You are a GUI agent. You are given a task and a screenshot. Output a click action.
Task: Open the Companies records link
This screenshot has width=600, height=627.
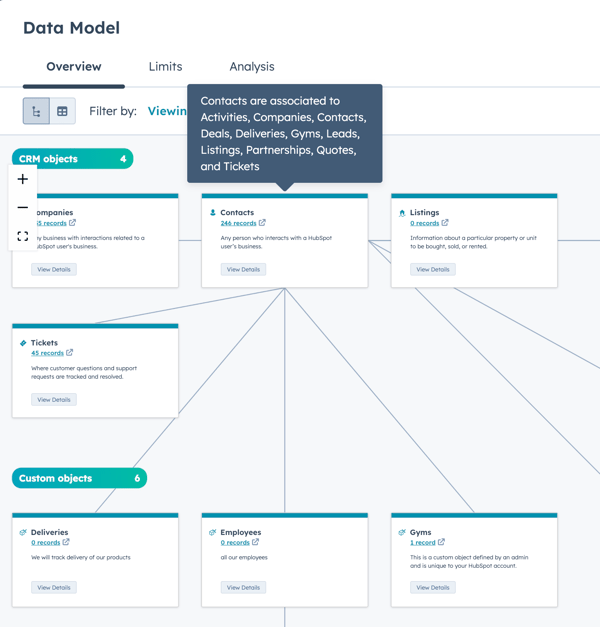point(52,223)
